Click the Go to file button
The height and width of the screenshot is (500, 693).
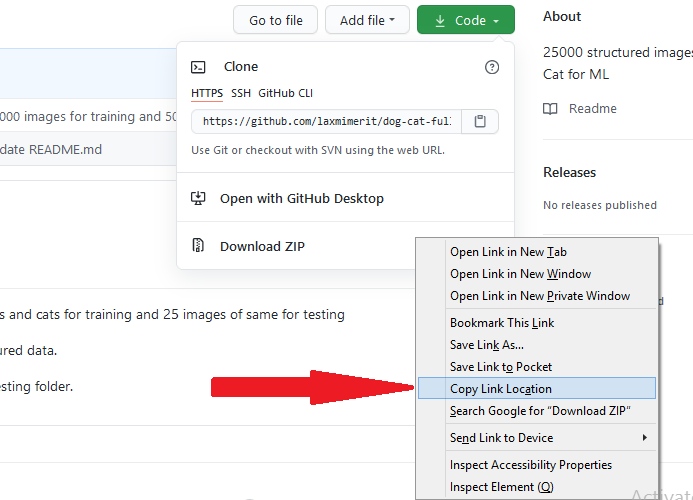click(275, 20)
